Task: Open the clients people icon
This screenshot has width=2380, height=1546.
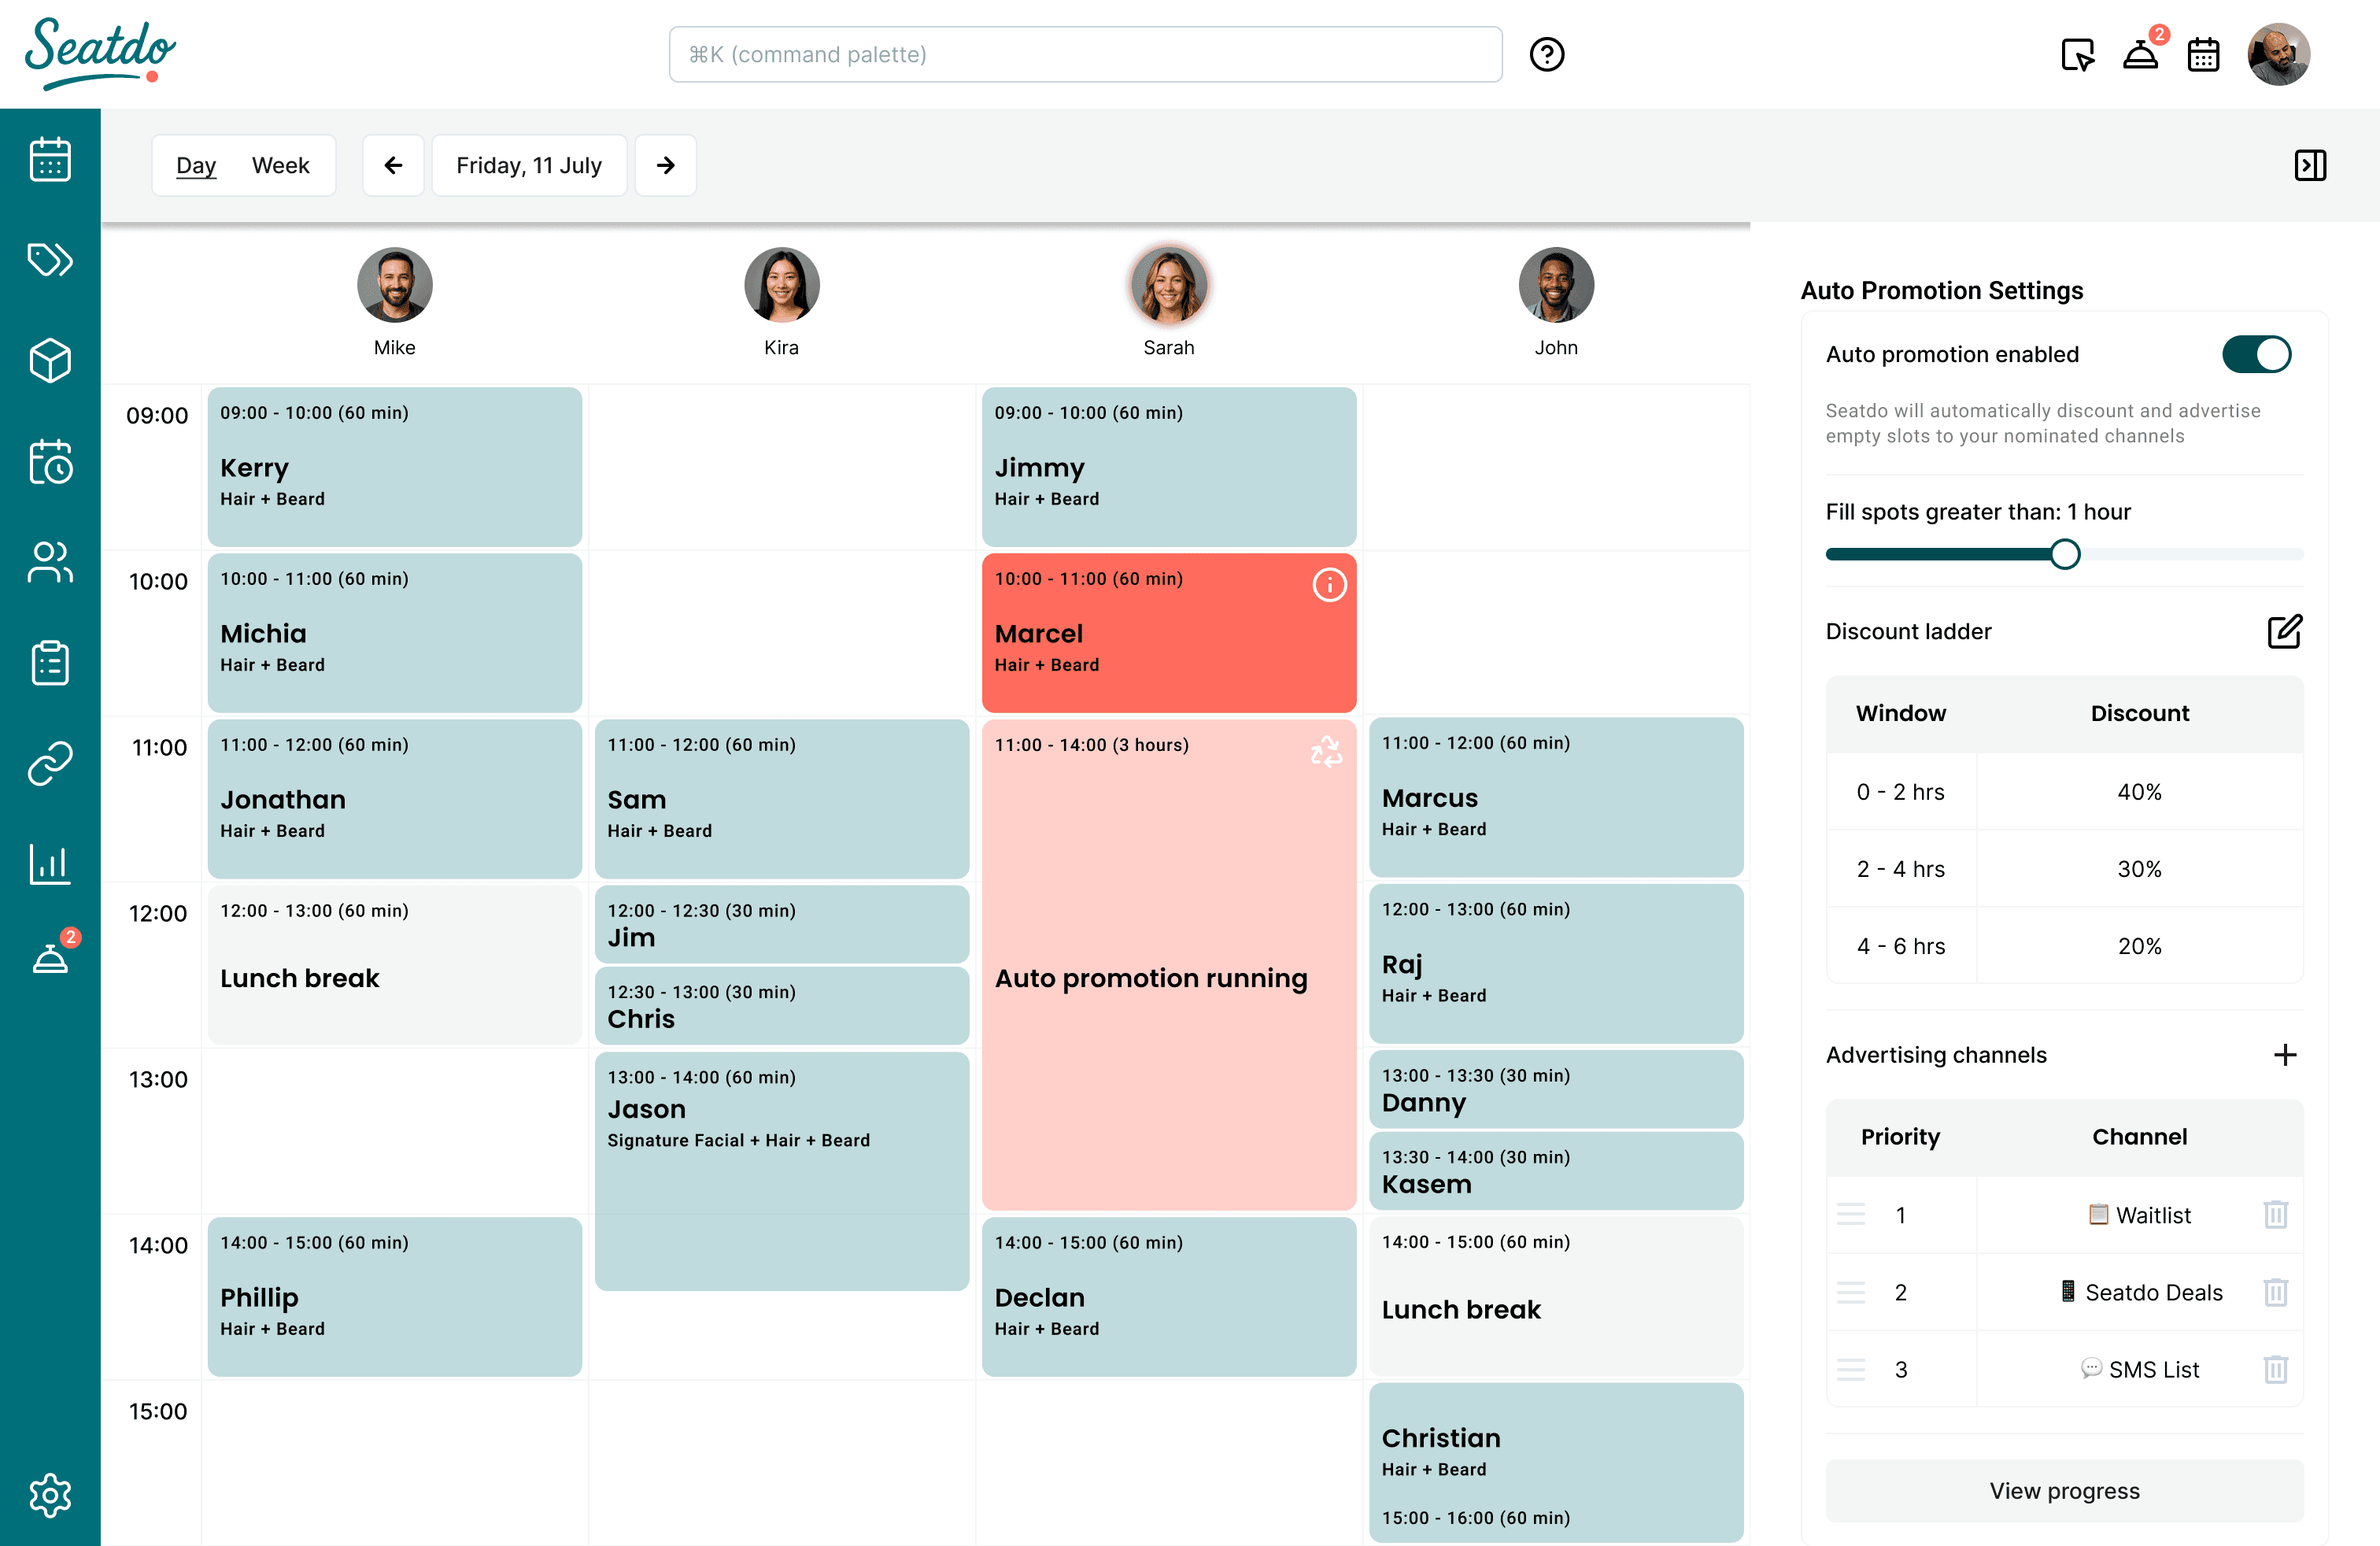Action: click(50, 562)
